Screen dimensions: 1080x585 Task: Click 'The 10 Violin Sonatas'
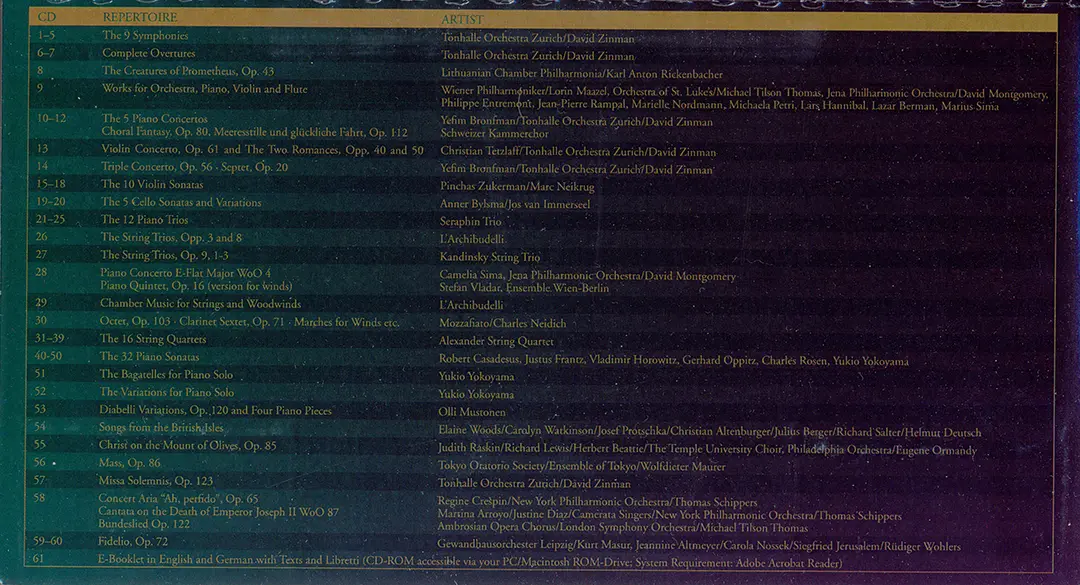pyautogui.click(x=152, y=185)
